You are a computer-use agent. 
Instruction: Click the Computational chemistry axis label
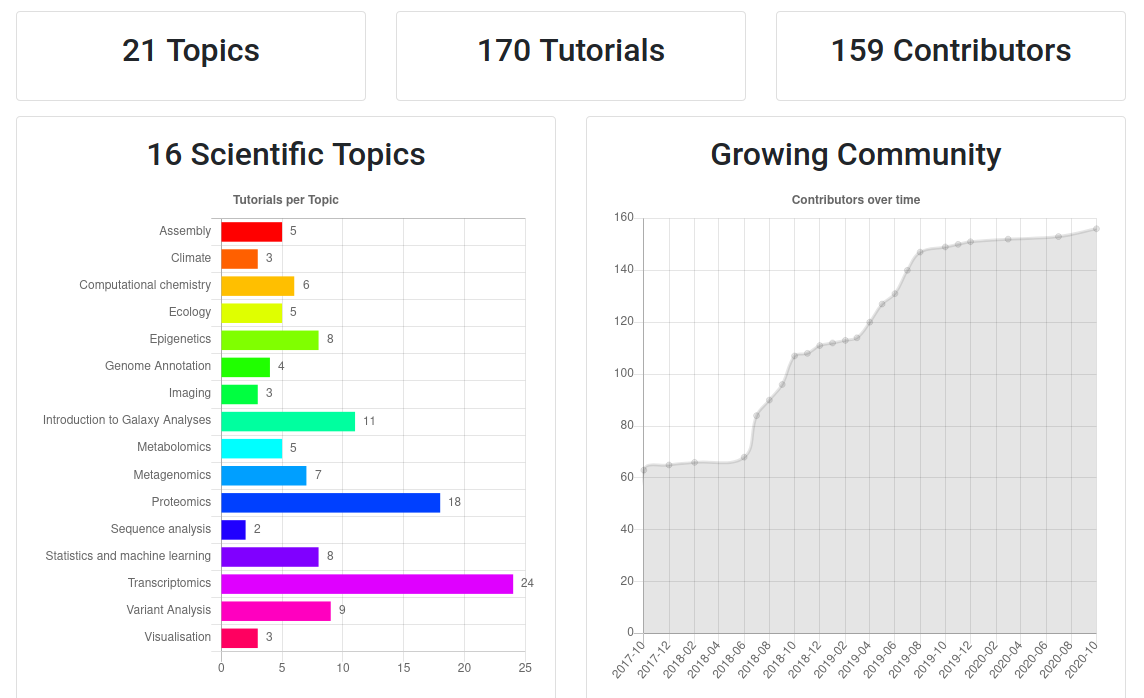point(144,285)
